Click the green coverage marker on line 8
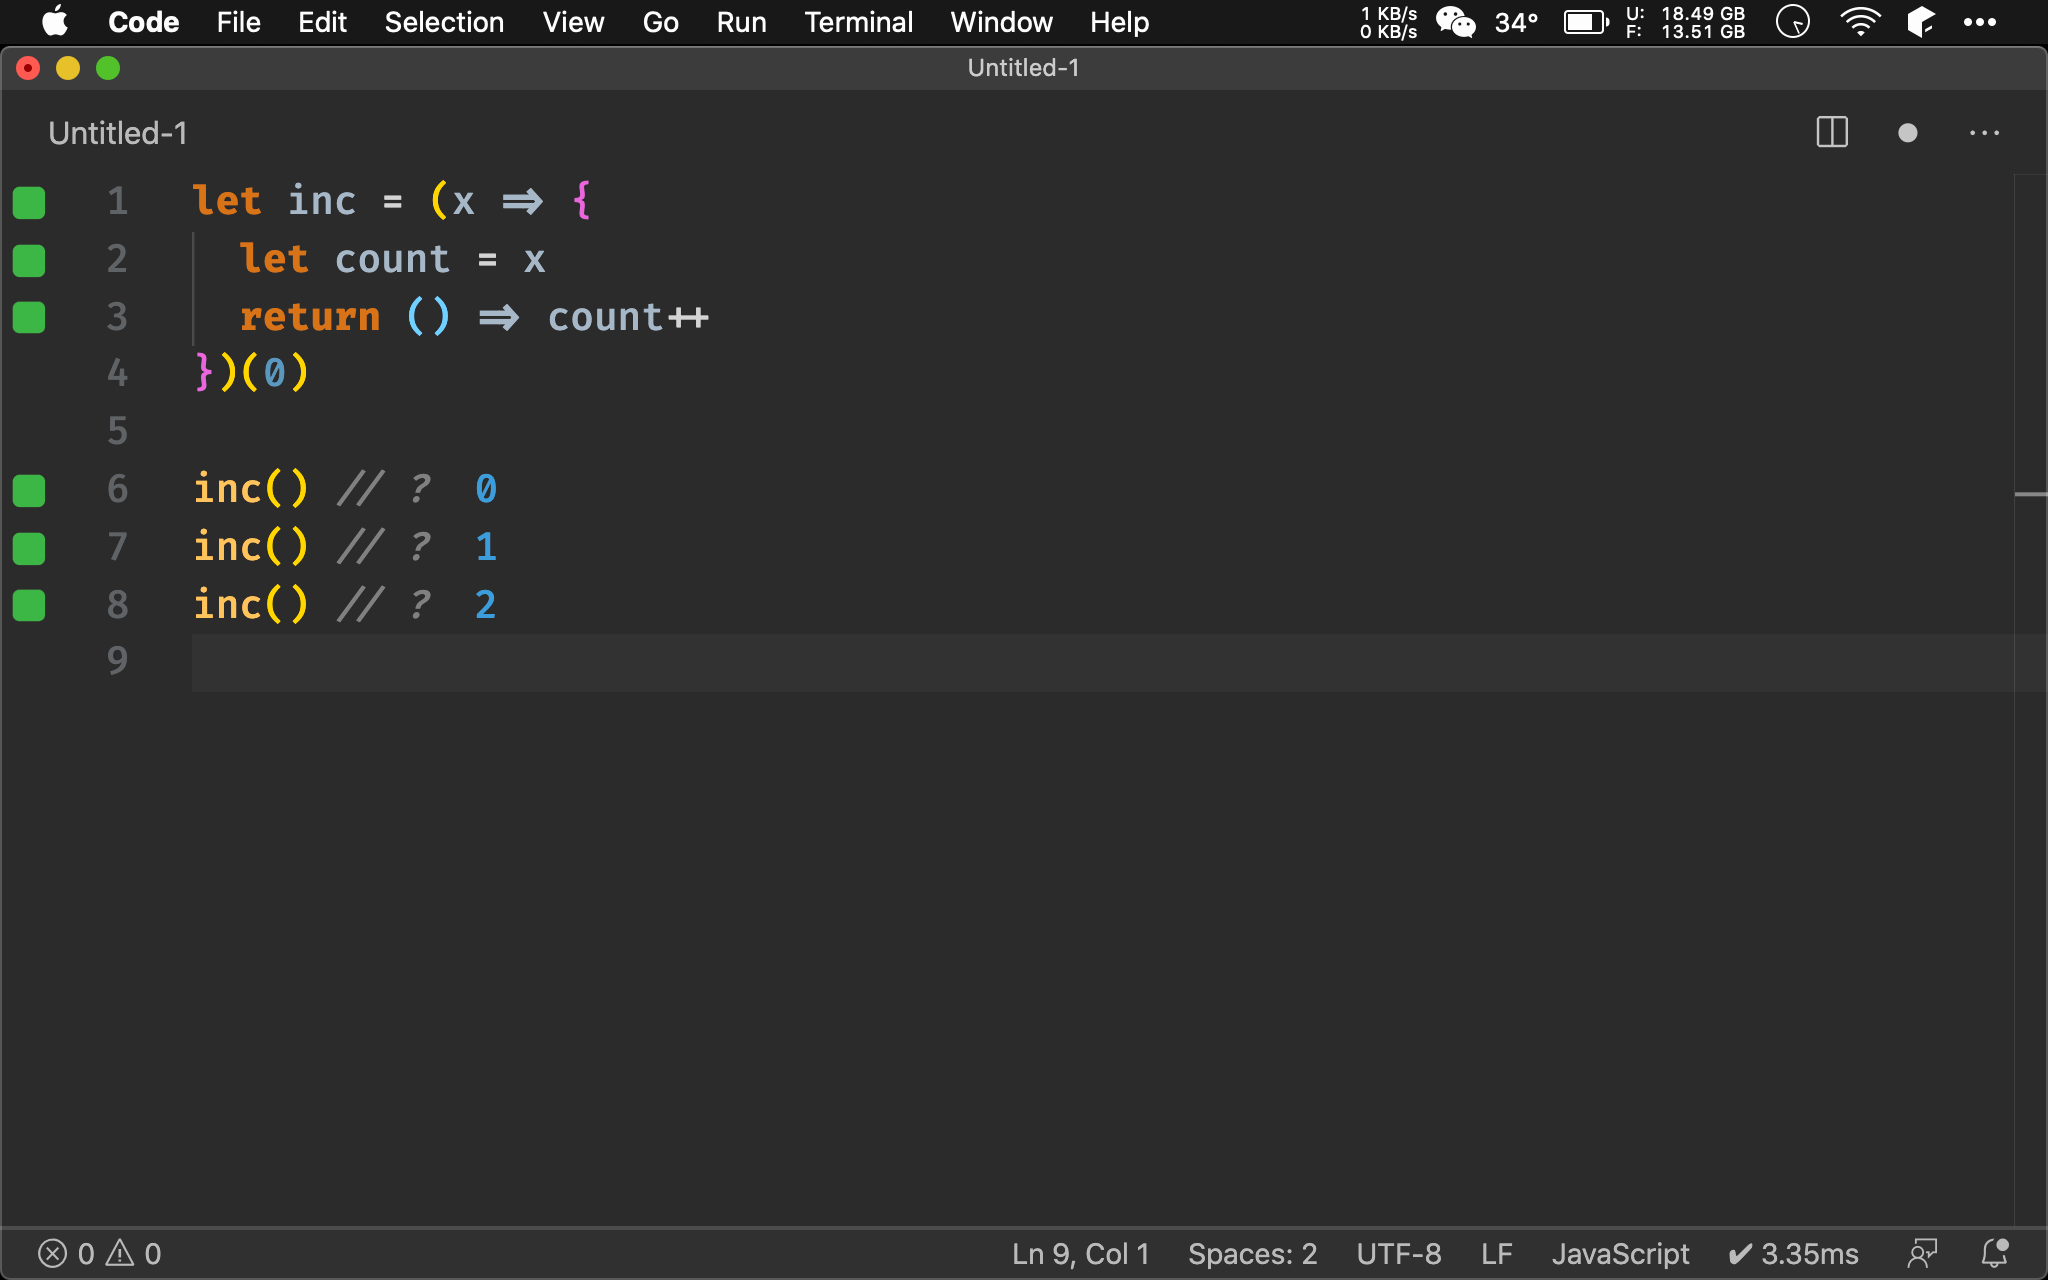2048x1280 pixels. pos(29,605)
